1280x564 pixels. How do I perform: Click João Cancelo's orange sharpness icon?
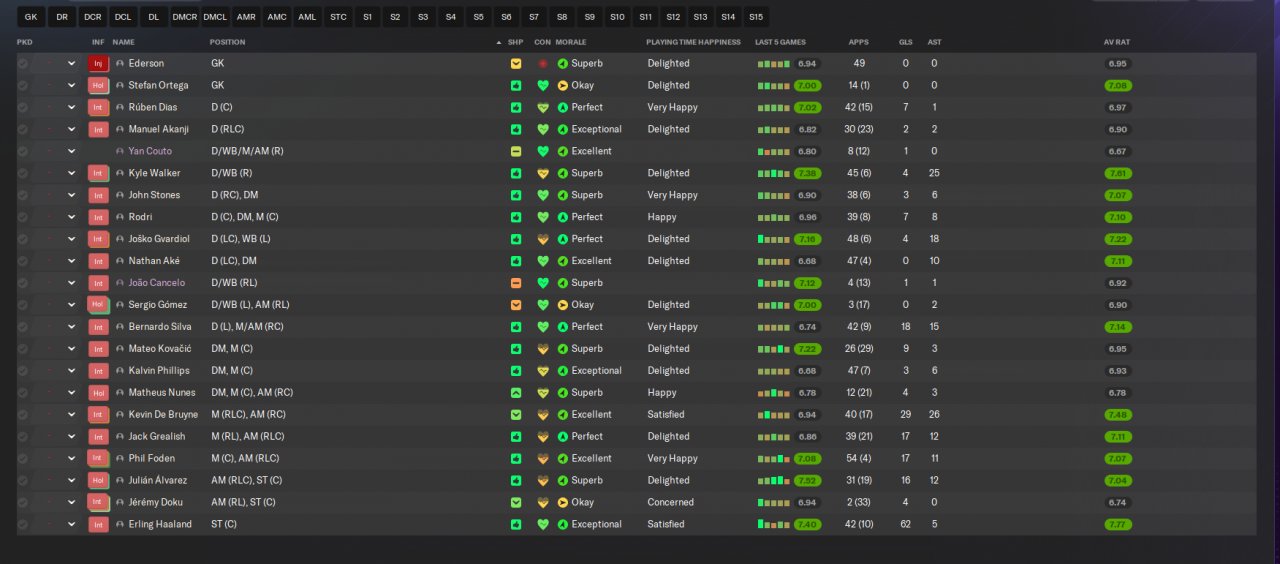point(516,283)
